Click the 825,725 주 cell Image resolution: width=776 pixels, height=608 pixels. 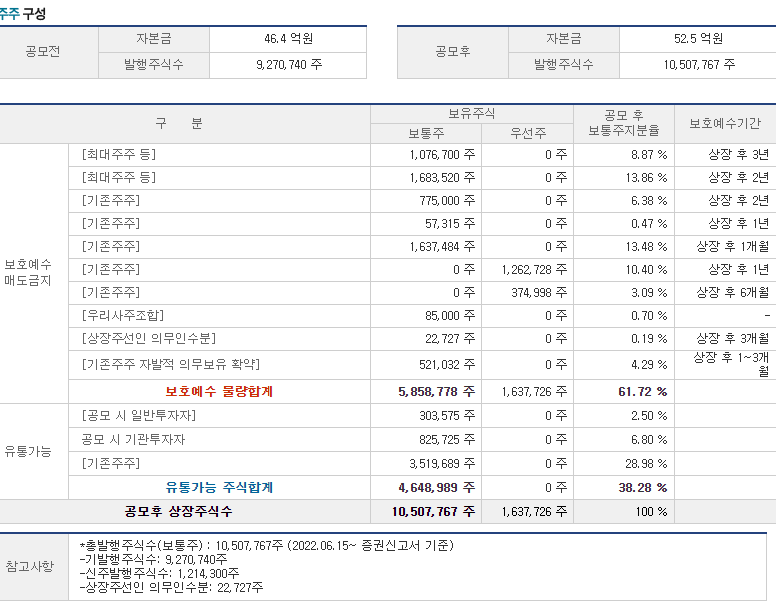[x=426, y=440]
